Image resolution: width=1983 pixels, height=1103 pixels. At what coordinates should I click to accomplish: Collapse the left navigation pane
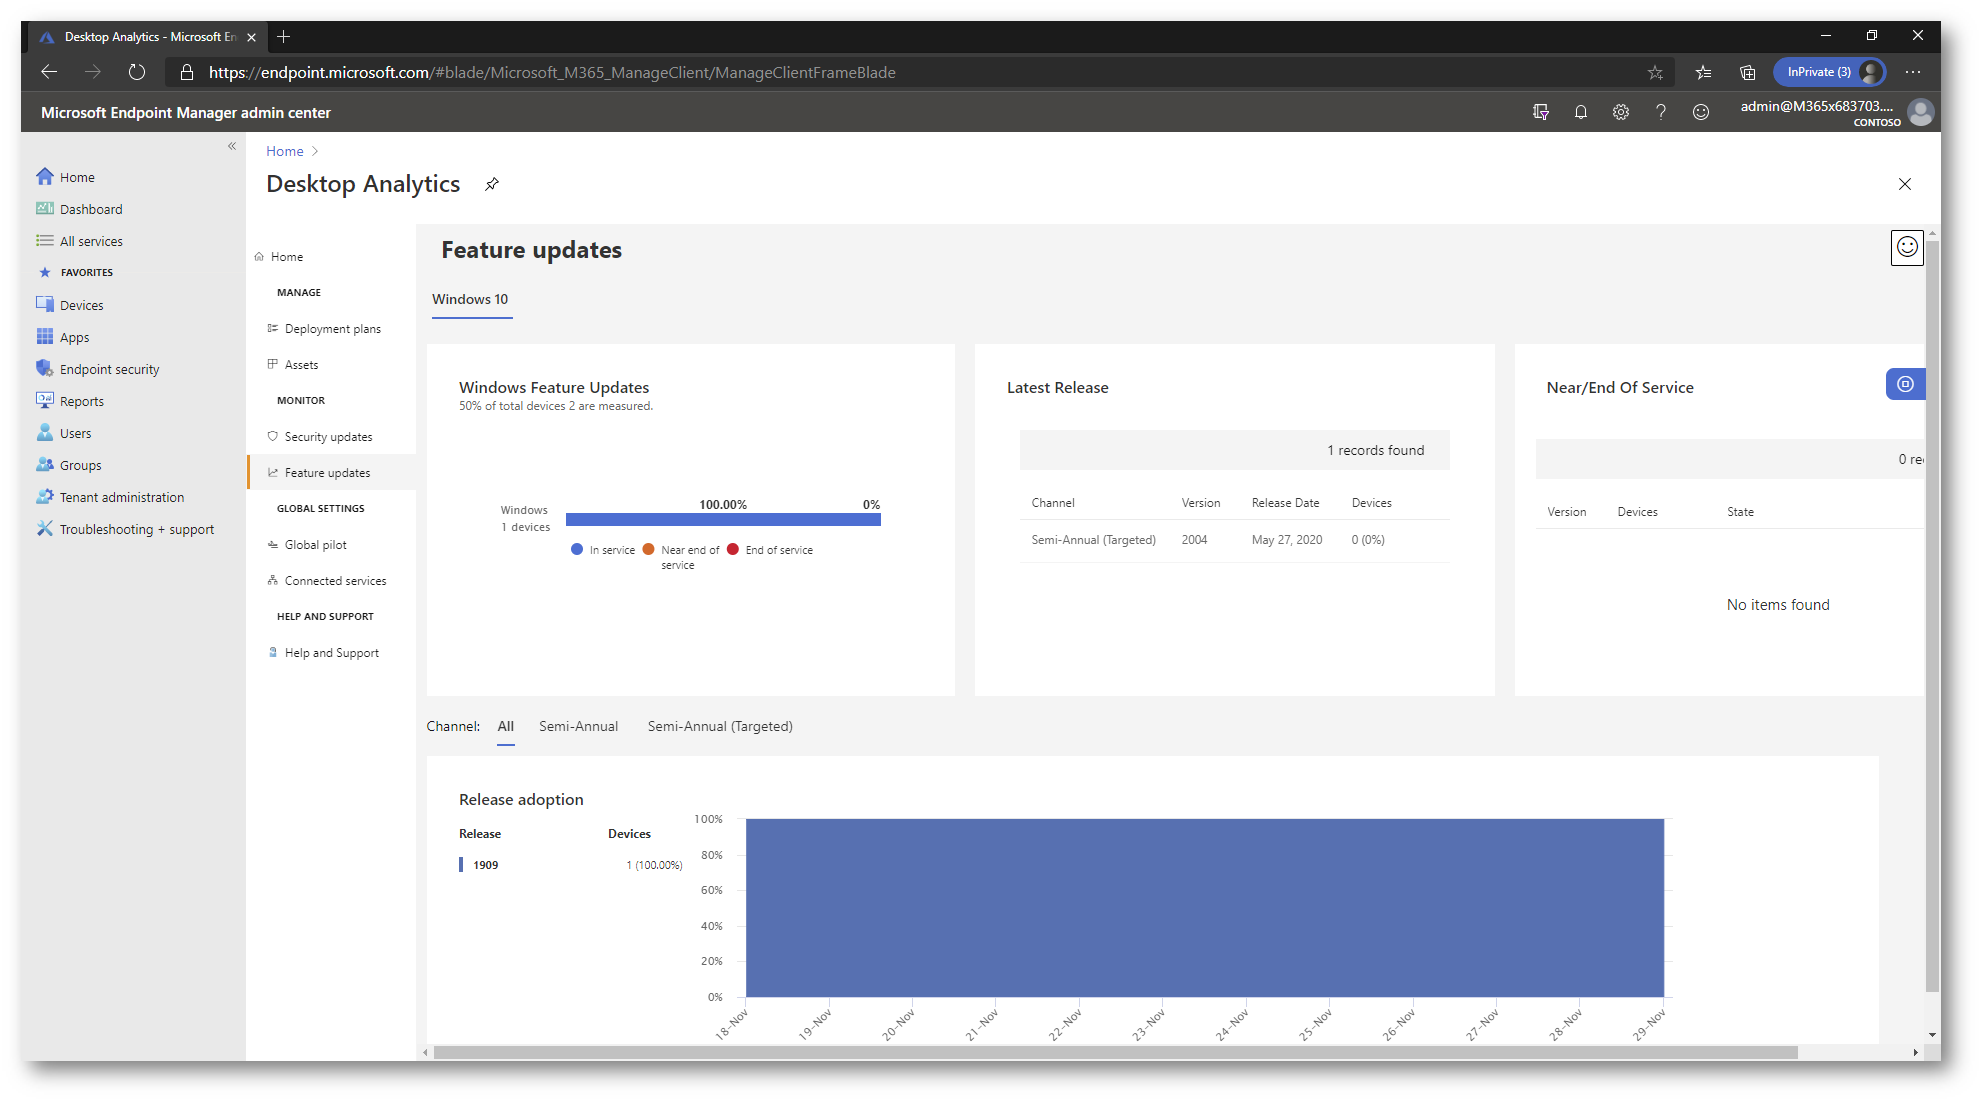coord(232,146)
